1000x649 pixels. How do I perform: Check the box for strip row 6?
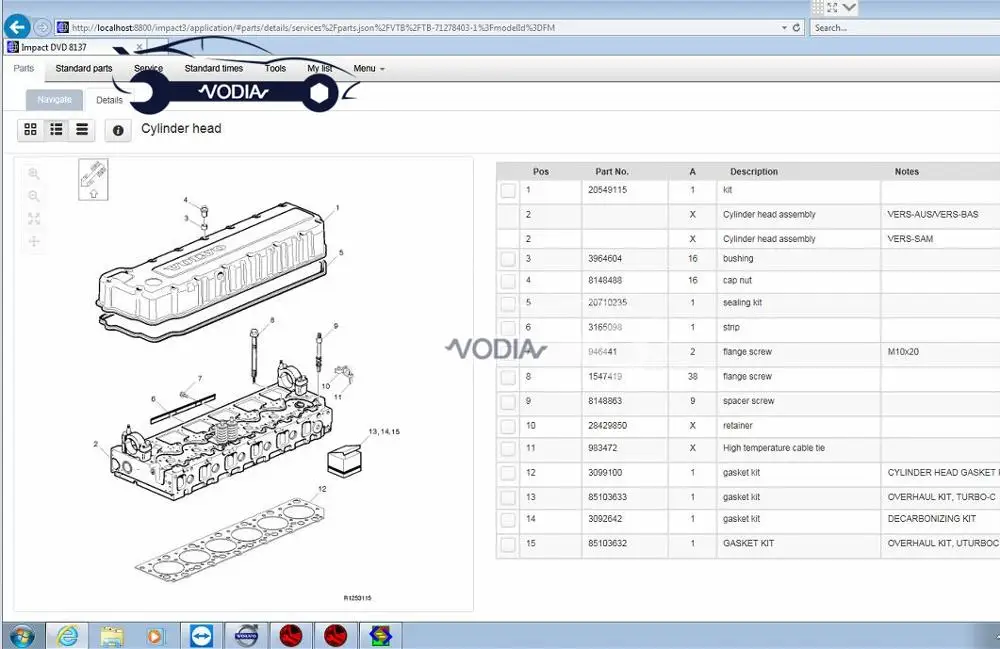(x=508, y=328)
